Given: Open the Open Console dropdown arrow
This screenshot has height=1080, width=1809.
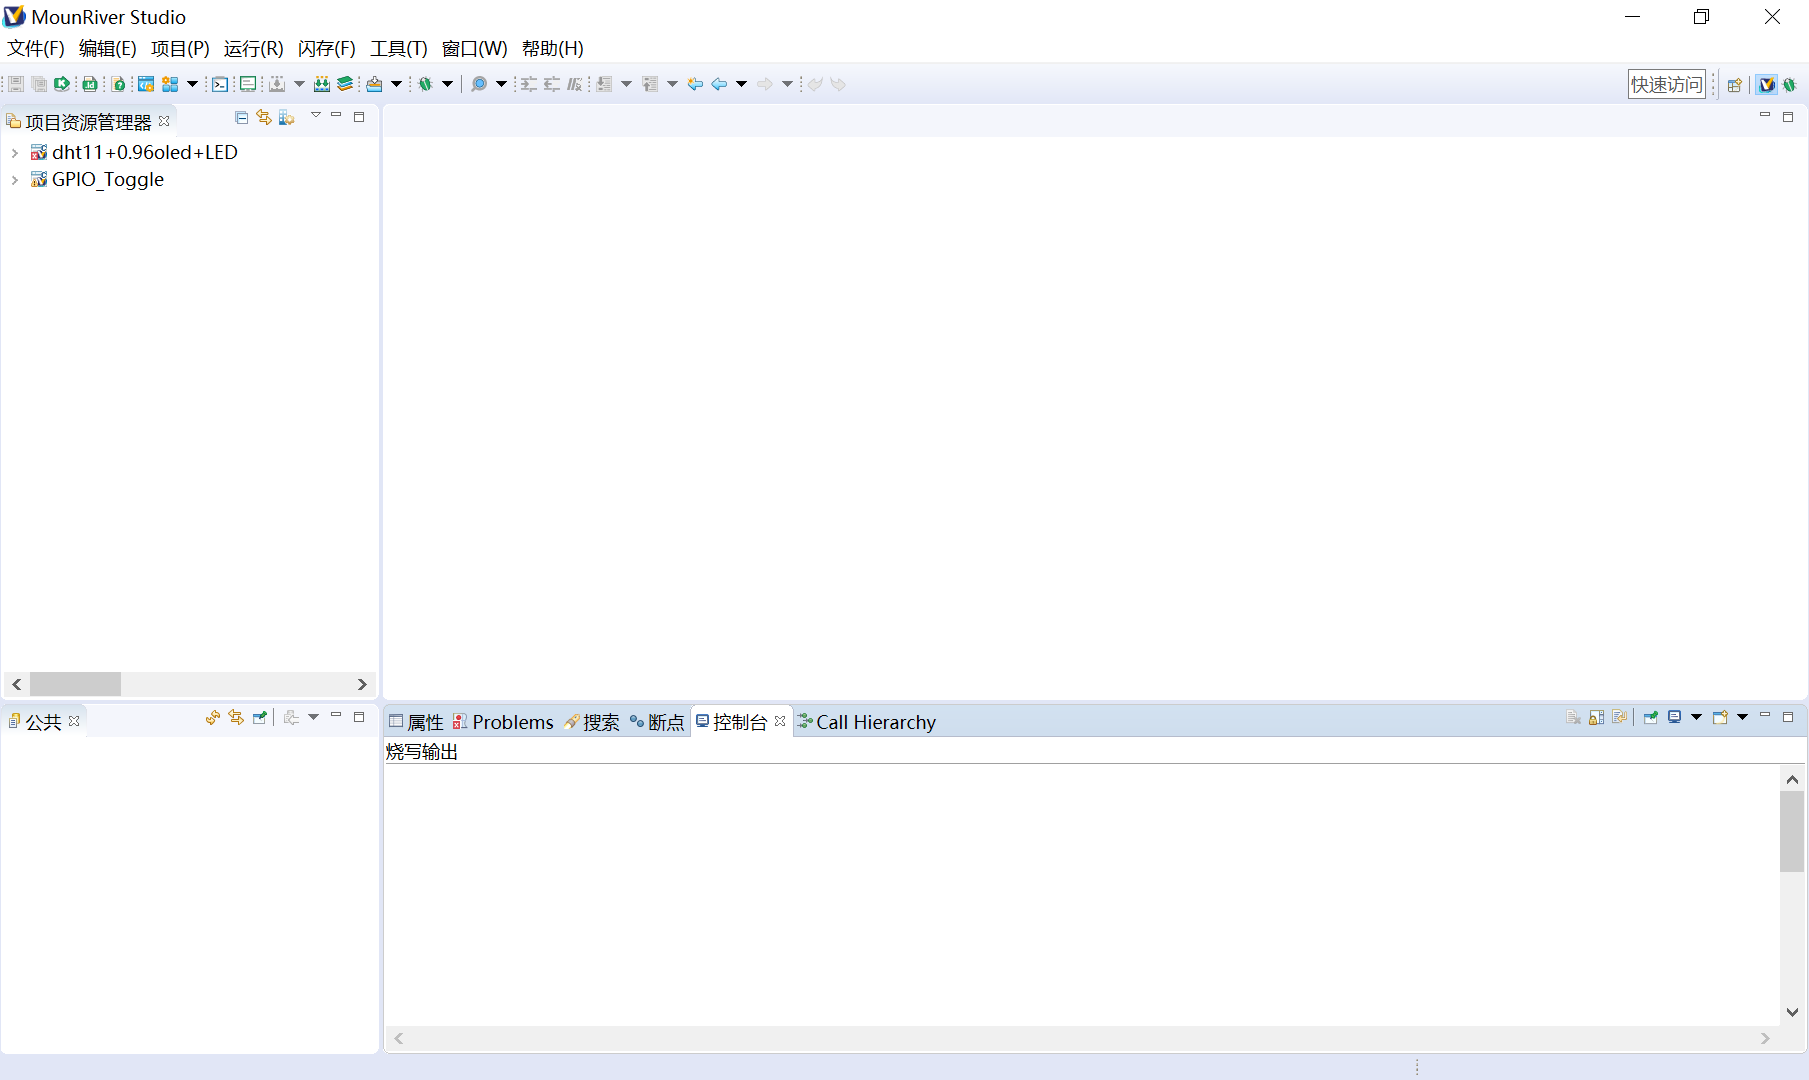Looking at the screenshot, I should coord(1743,717).
